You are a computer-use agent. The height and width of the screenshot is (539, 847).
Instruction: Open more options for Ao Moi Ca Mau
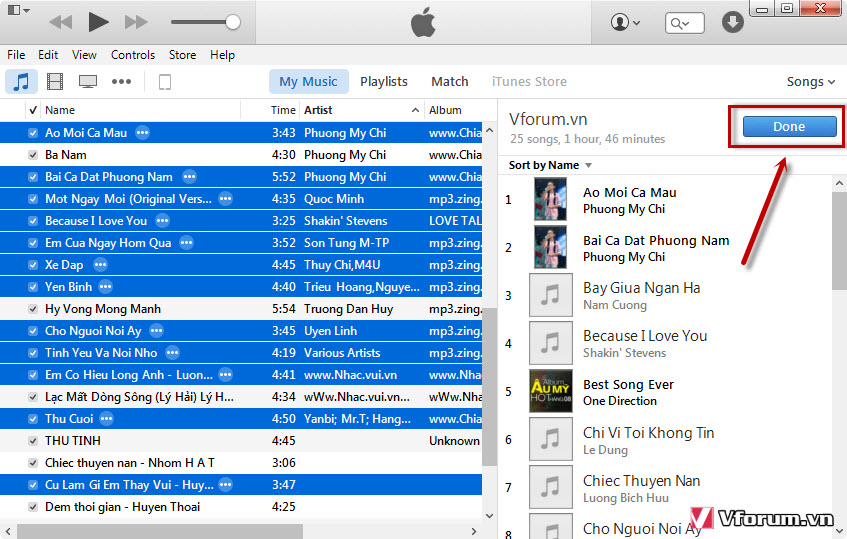[143, 133]
